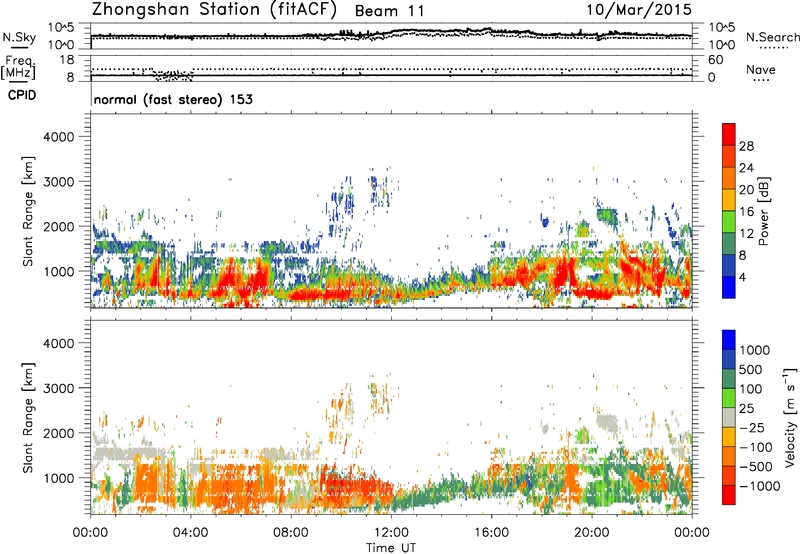Click the 04:00 time axis tick label
Image resolution: width=800 pixels, height=554 pixels.
[190, 533]
